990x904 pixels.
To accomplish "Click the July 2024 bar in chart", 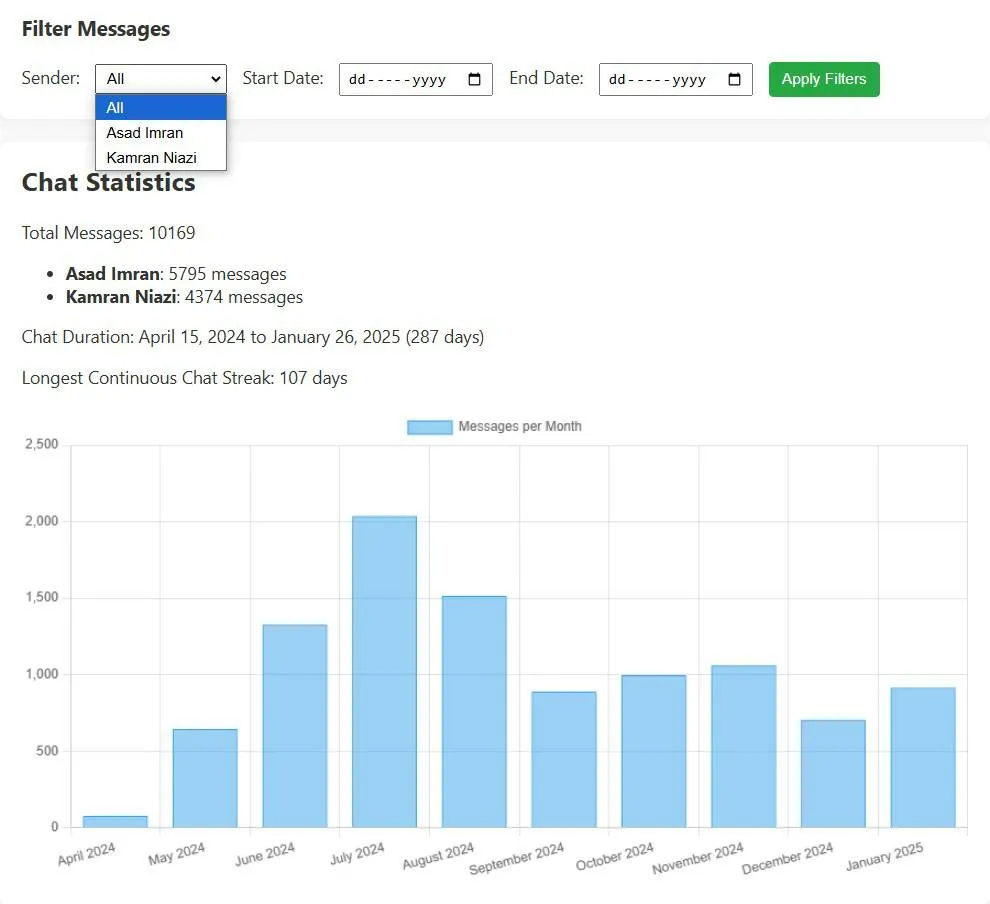I will coord(384,672).
